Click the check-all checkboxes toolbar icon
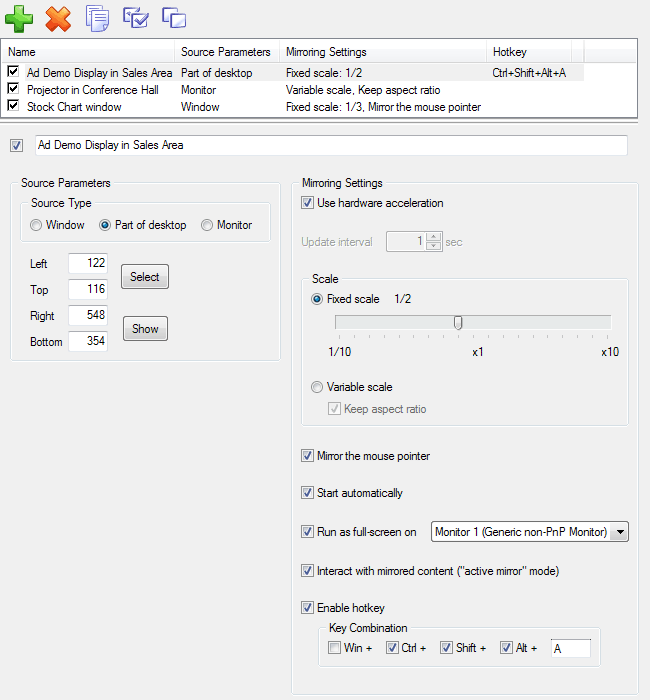650x700 pixels. pos(136,18)
